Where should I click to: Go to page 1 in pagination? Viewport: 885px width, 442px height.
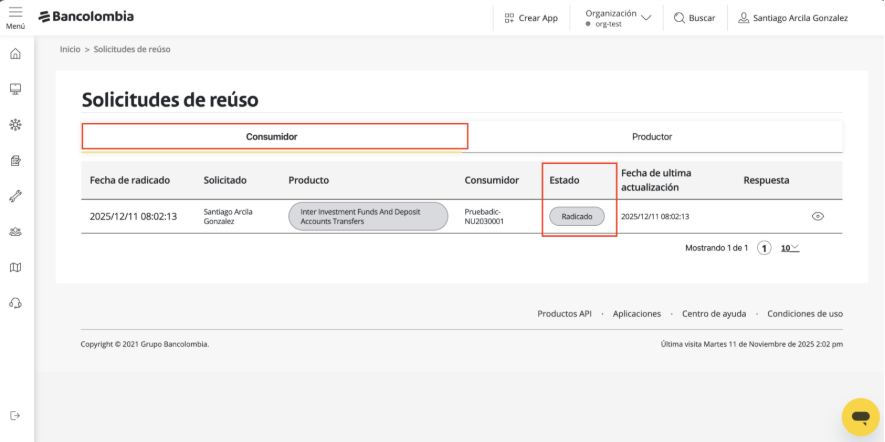[764, 248]
